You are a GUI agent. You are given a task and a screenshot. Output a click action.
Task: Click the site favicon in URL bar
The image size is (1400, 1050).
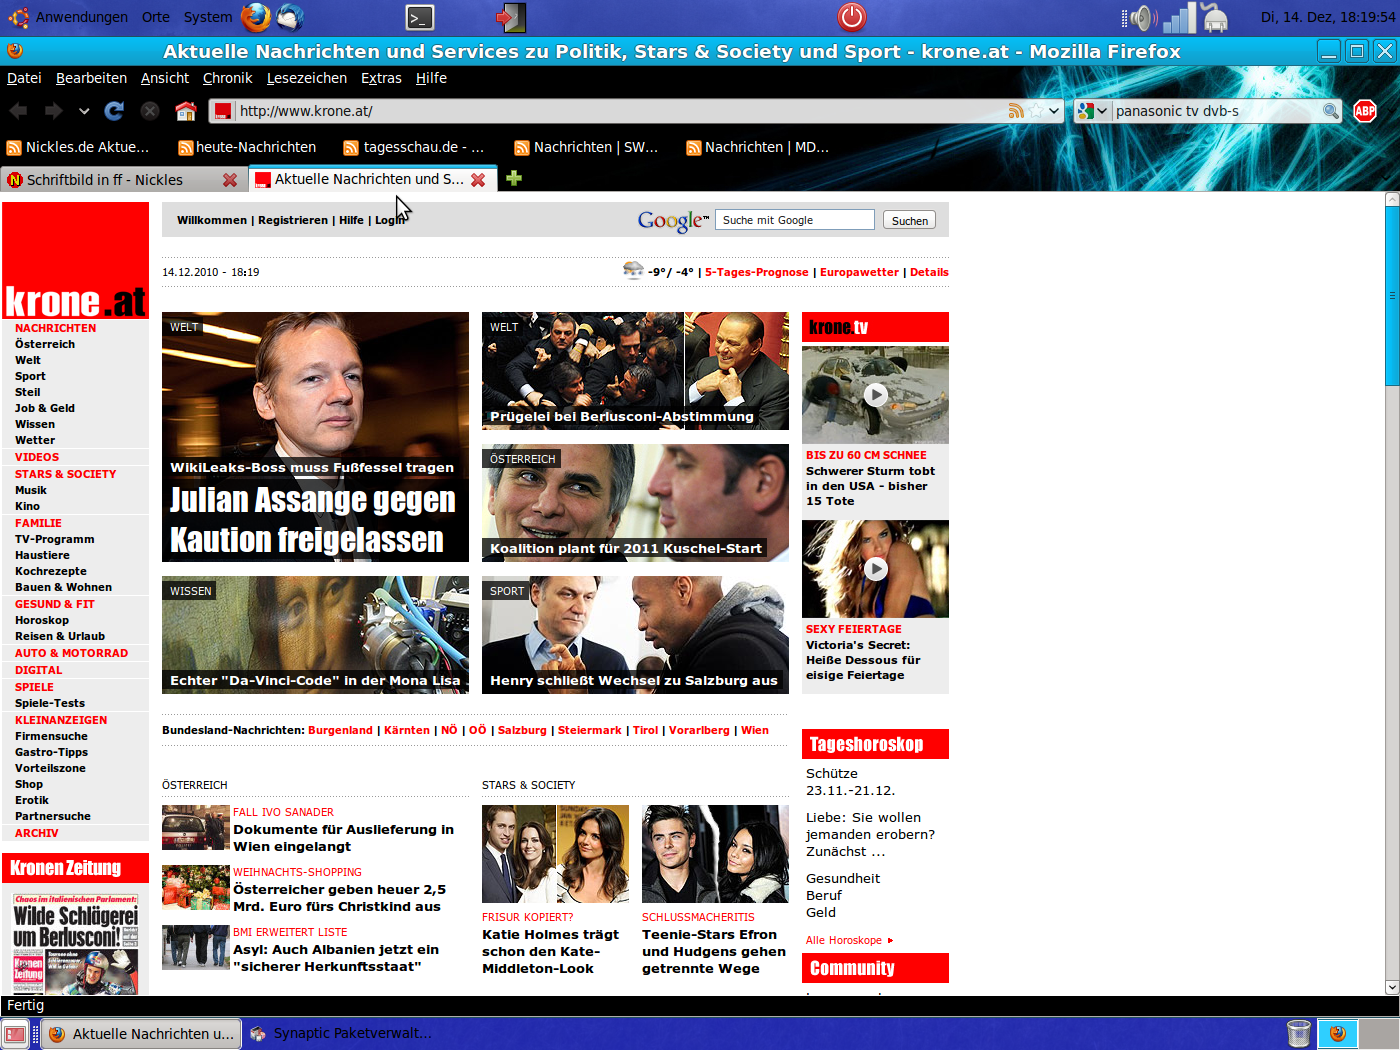223,111
